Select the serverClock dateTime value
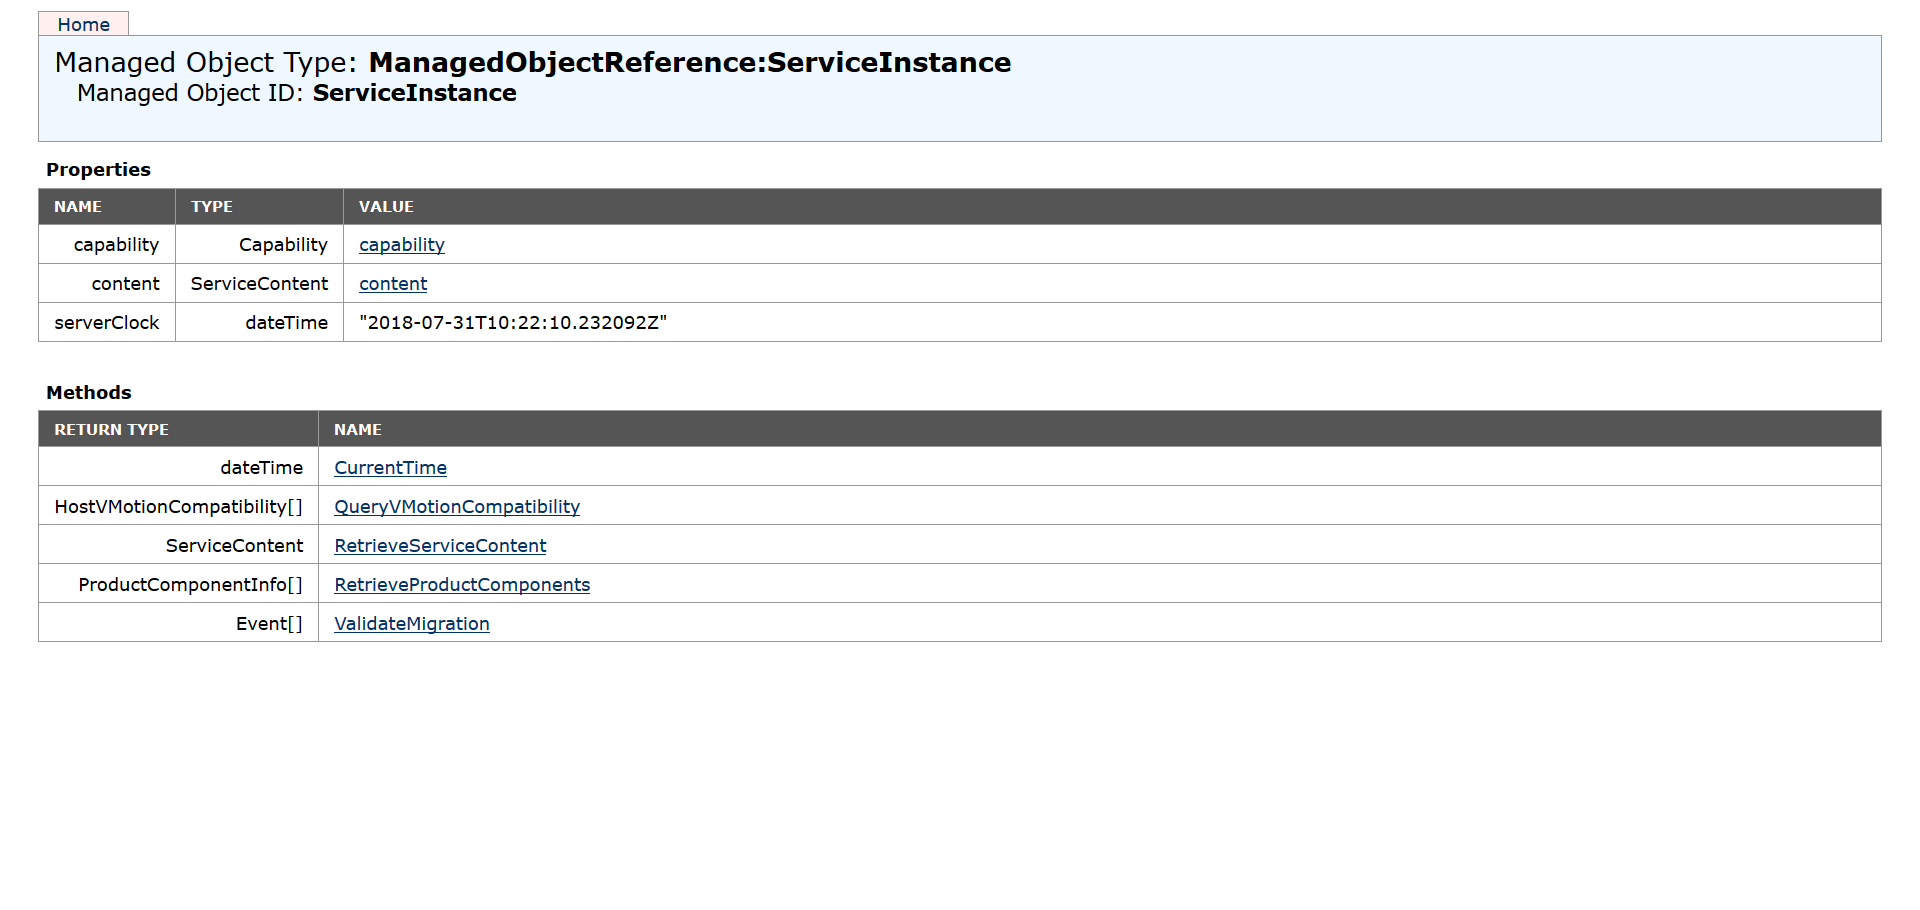 pyautogui.click(x=514, y=322)
